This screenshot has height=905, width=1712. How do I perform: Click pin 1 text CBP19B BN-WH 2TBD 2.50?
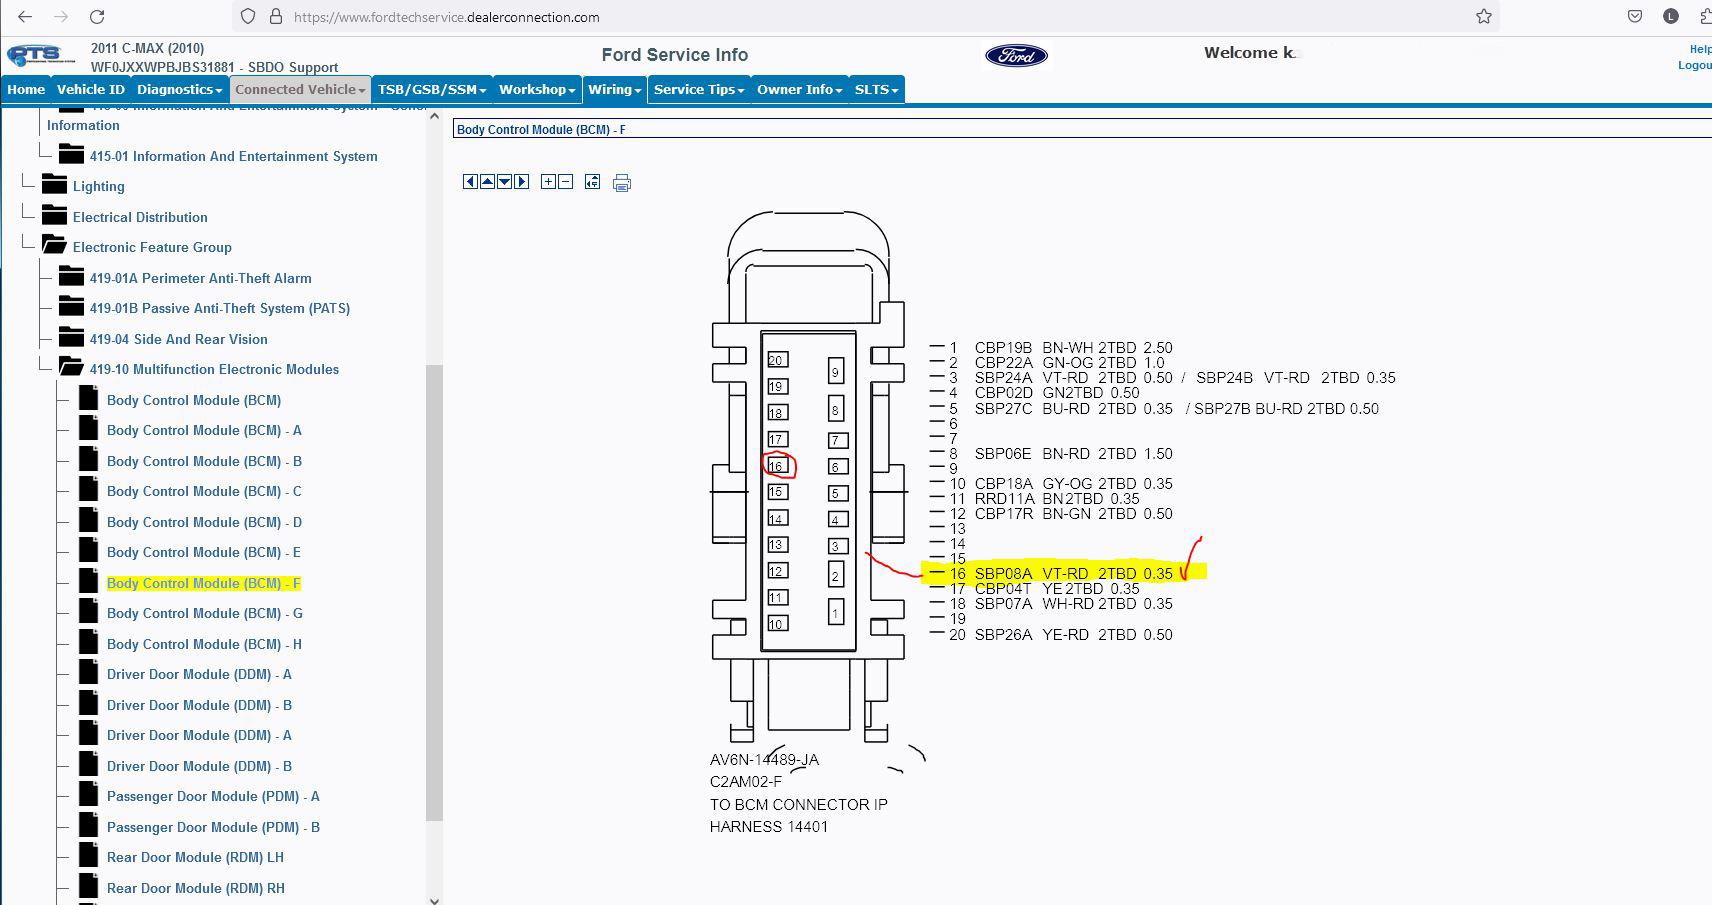click(1074, 348)
